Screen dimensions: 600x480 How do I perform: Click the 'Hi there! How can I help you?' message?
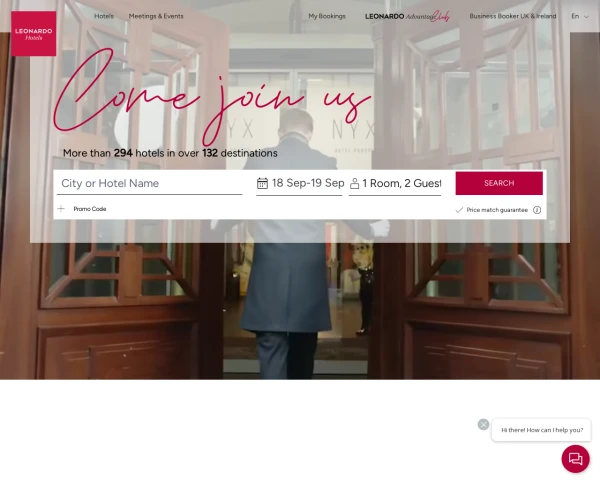click(x=541, y=430)
